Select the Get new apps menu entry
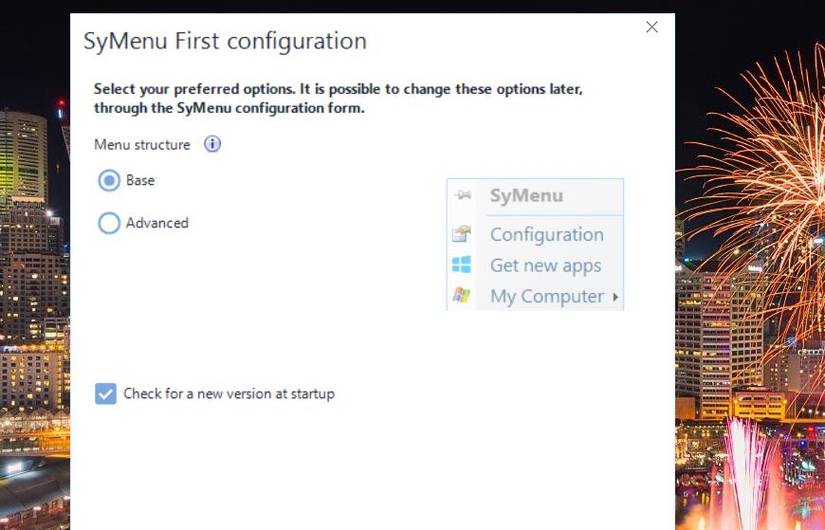The height and width of the screenshot is (530, 825). pyautogui.click(x=545, y=265)
